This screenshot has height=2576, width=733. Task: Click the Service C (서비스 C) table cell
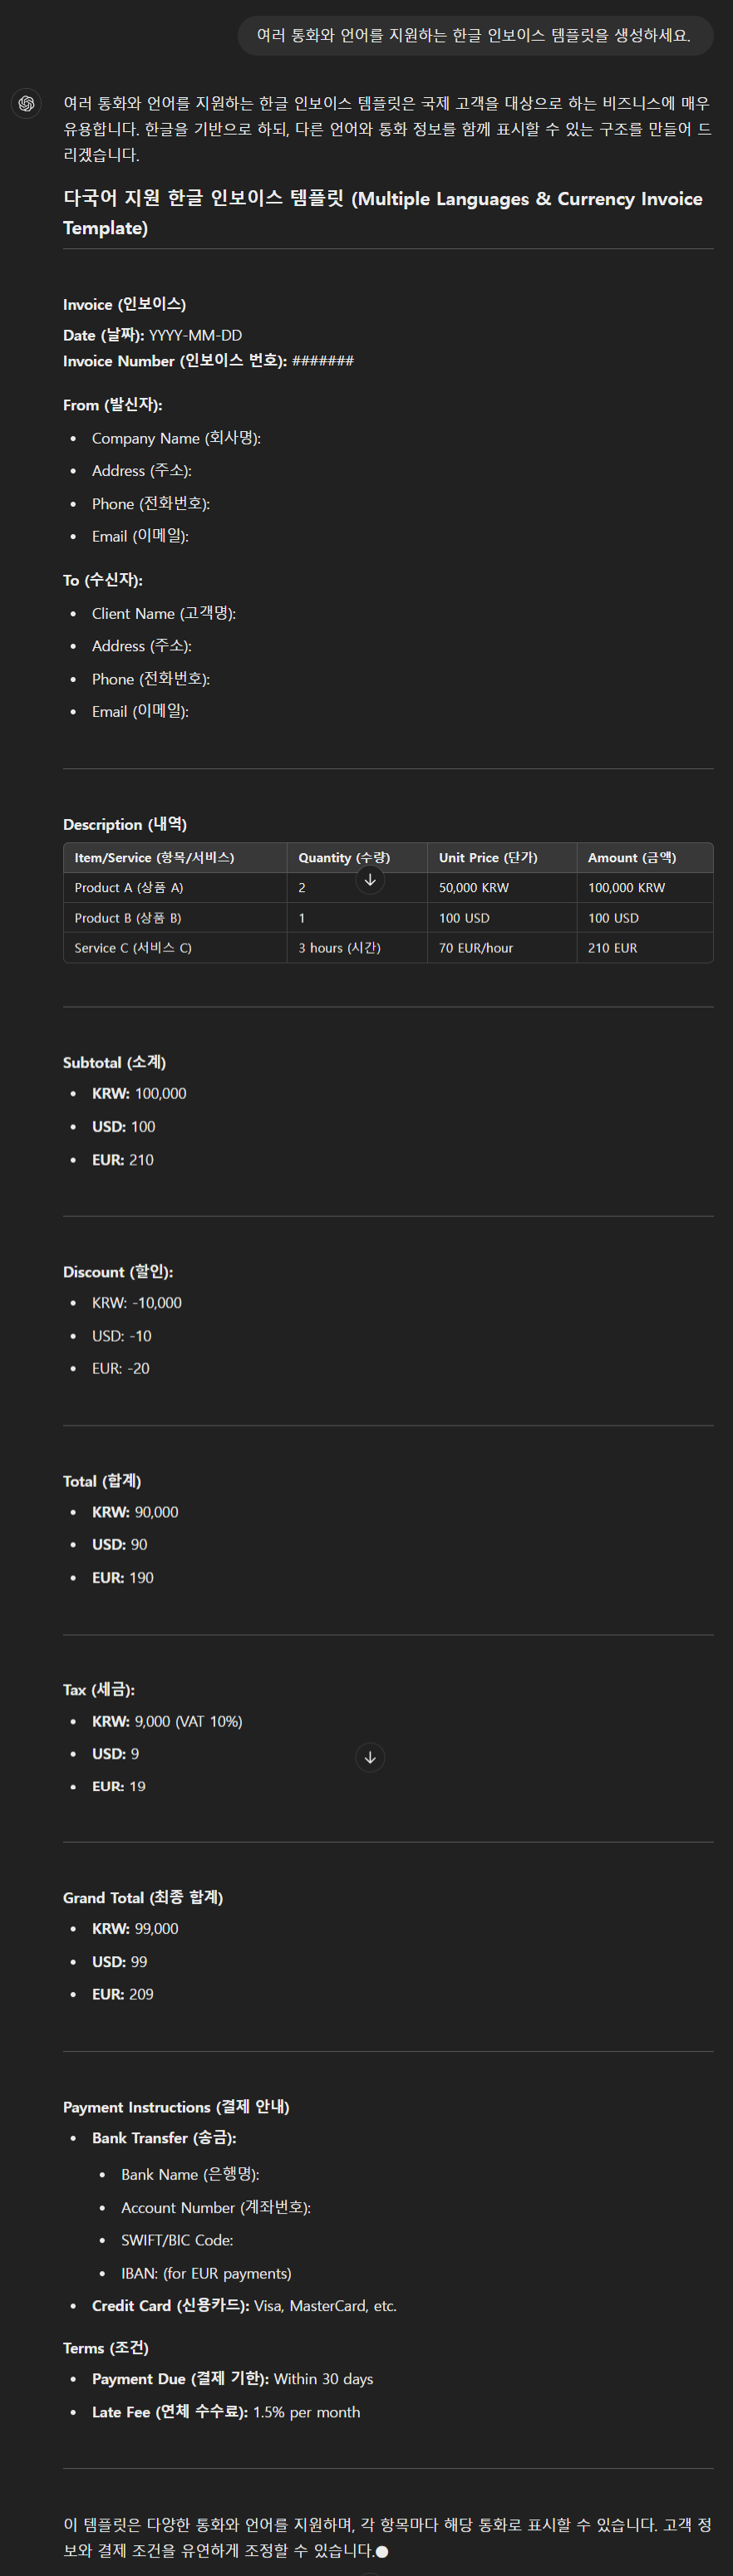tap(175, 948)
